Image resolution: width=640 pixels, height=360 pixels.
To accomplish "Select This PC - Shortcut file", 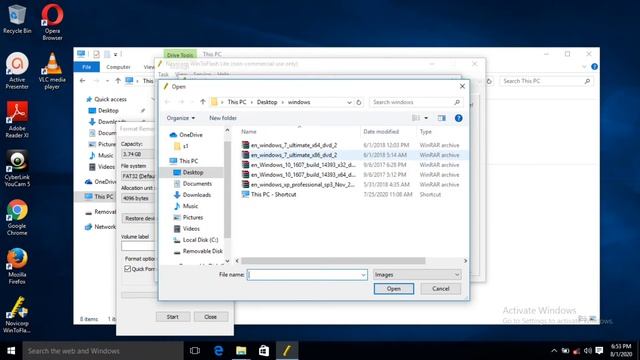I will 269,194.
